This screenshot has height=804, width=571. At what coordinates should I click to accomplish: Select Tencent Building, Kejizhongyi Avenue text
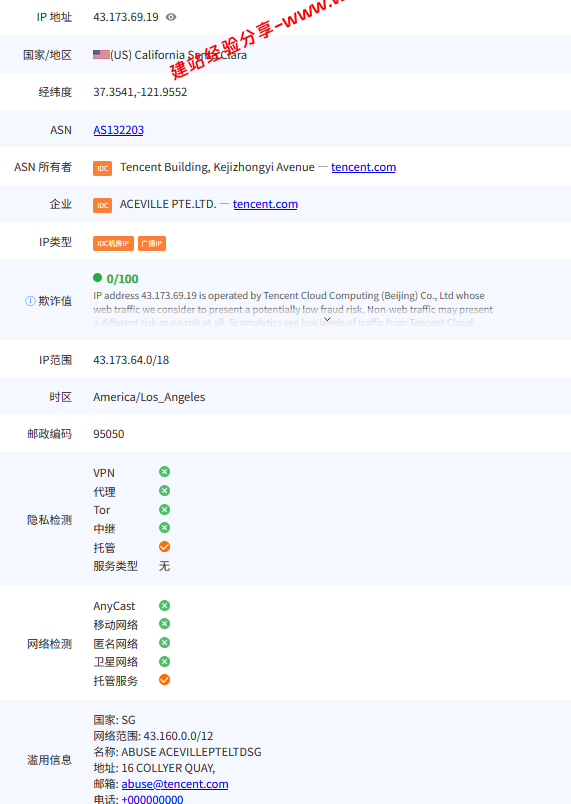pos(217,167)
